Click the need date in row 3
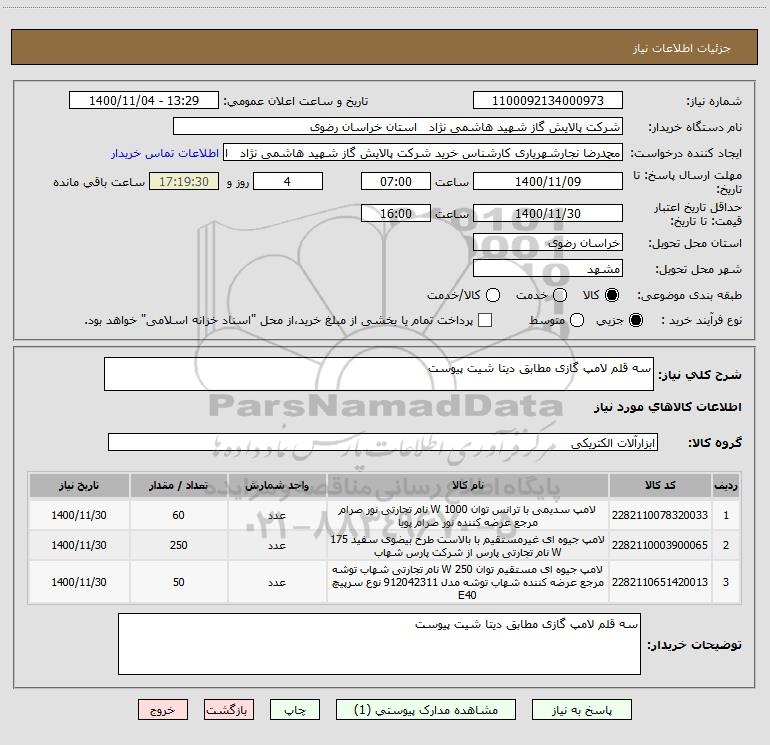The height and width of the screenshot is (745, 770). [x=79, y=582]
